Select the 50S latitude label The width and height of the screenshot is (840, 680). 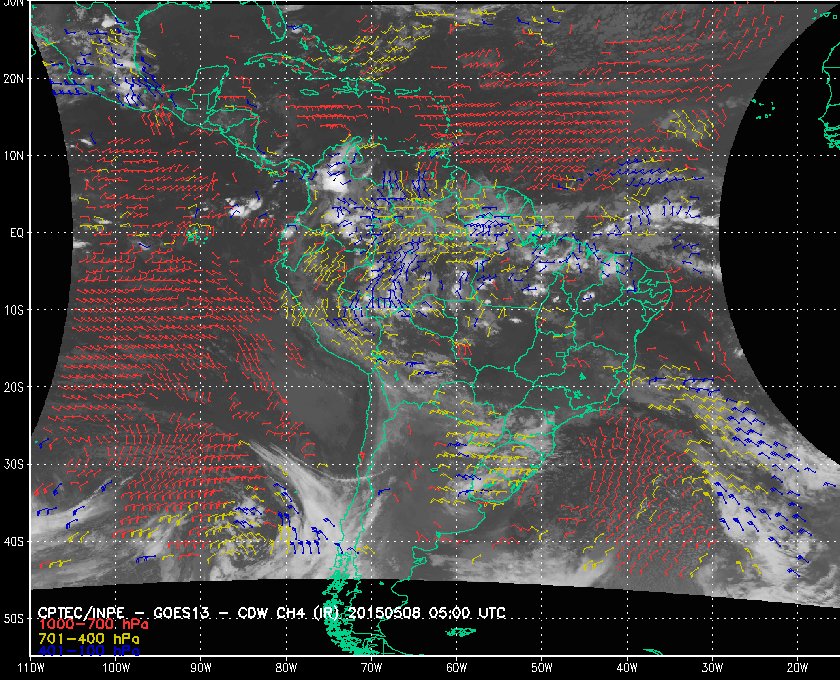(x=13, y=618)
